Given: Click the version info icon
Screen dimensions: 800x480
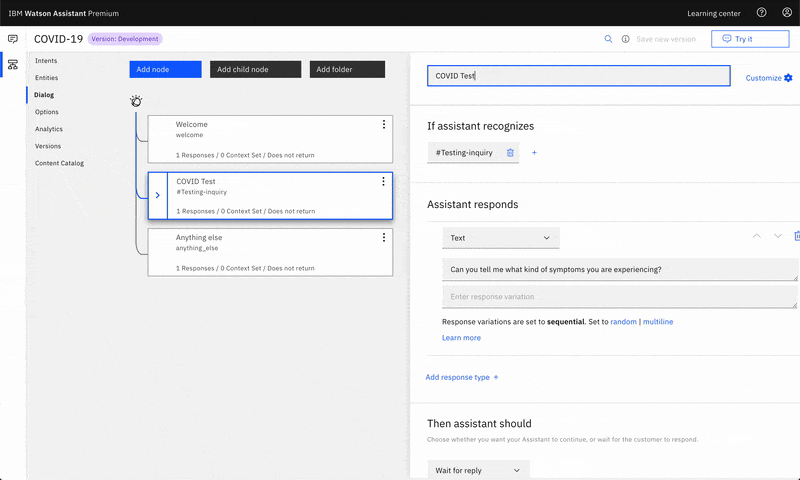Looking at the screenshot, I should [x=626, y=39].
